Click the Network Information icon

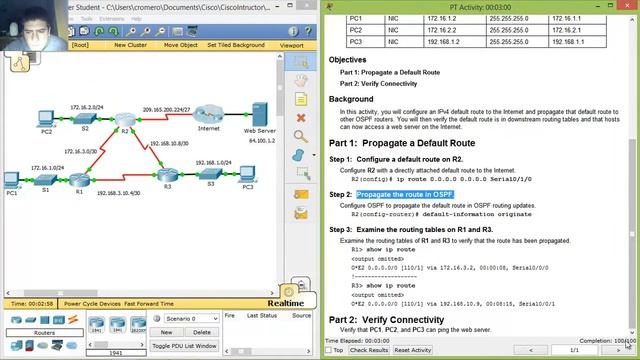pos(293,31)
